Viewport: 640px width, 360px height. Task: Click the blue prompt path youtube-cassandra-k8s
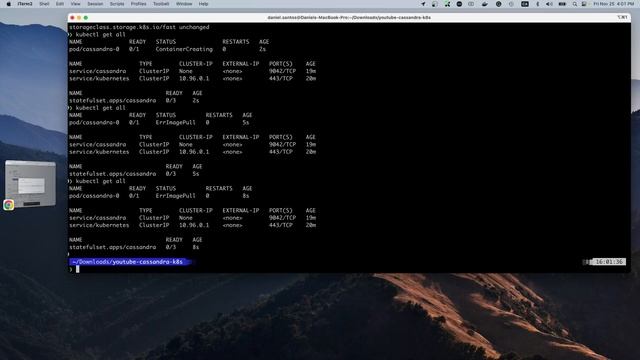[127, 262]
